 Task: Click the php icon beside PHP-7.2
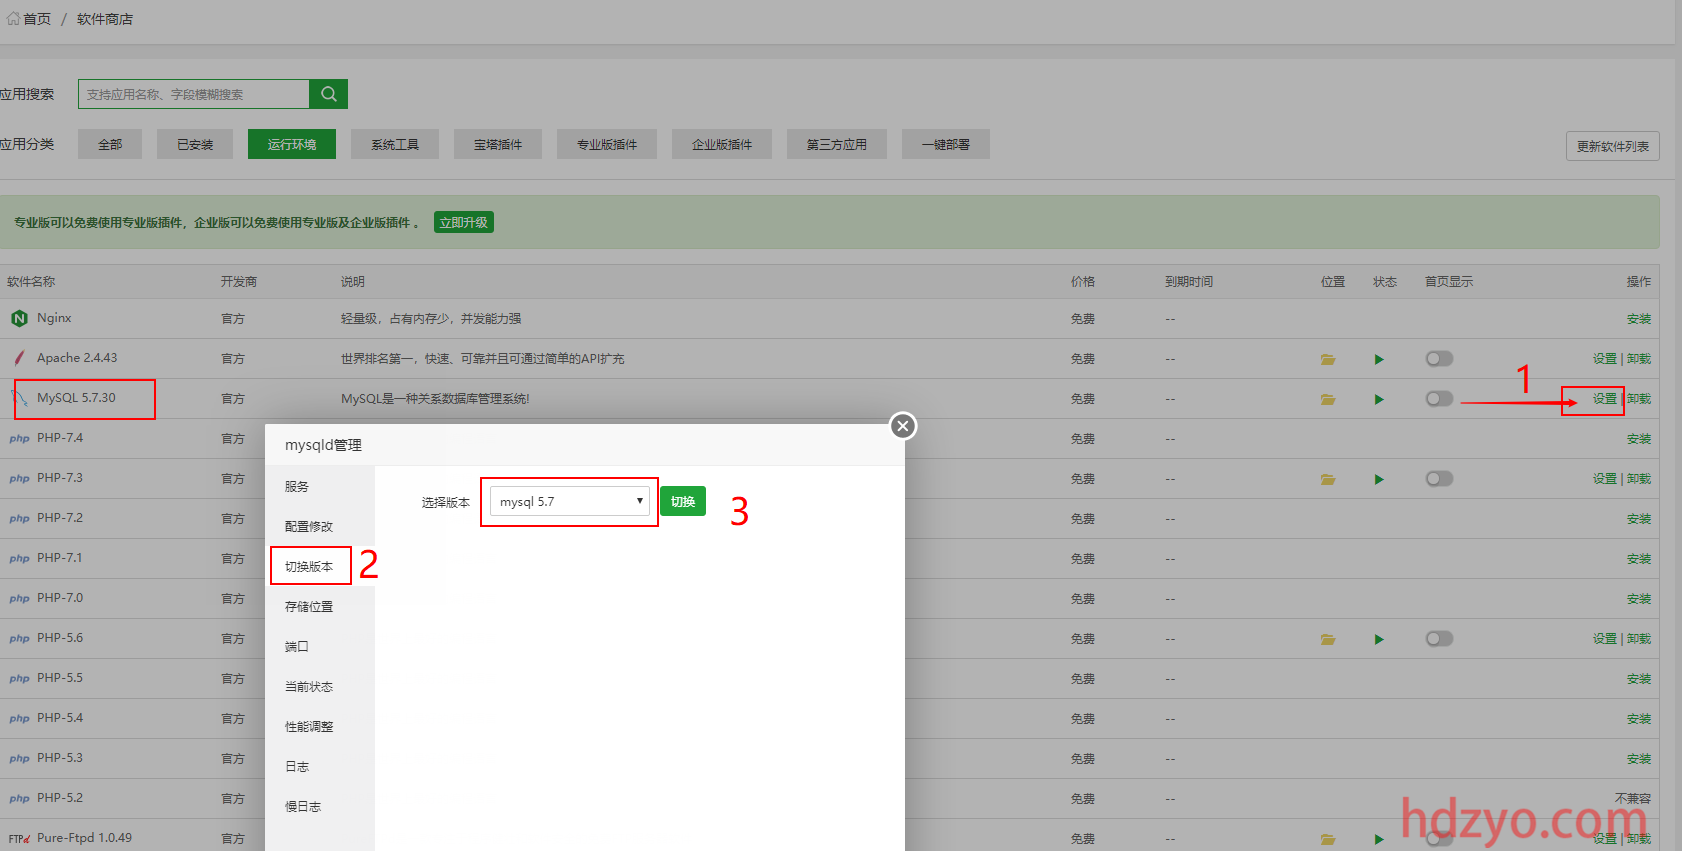[x=19, y=519]
